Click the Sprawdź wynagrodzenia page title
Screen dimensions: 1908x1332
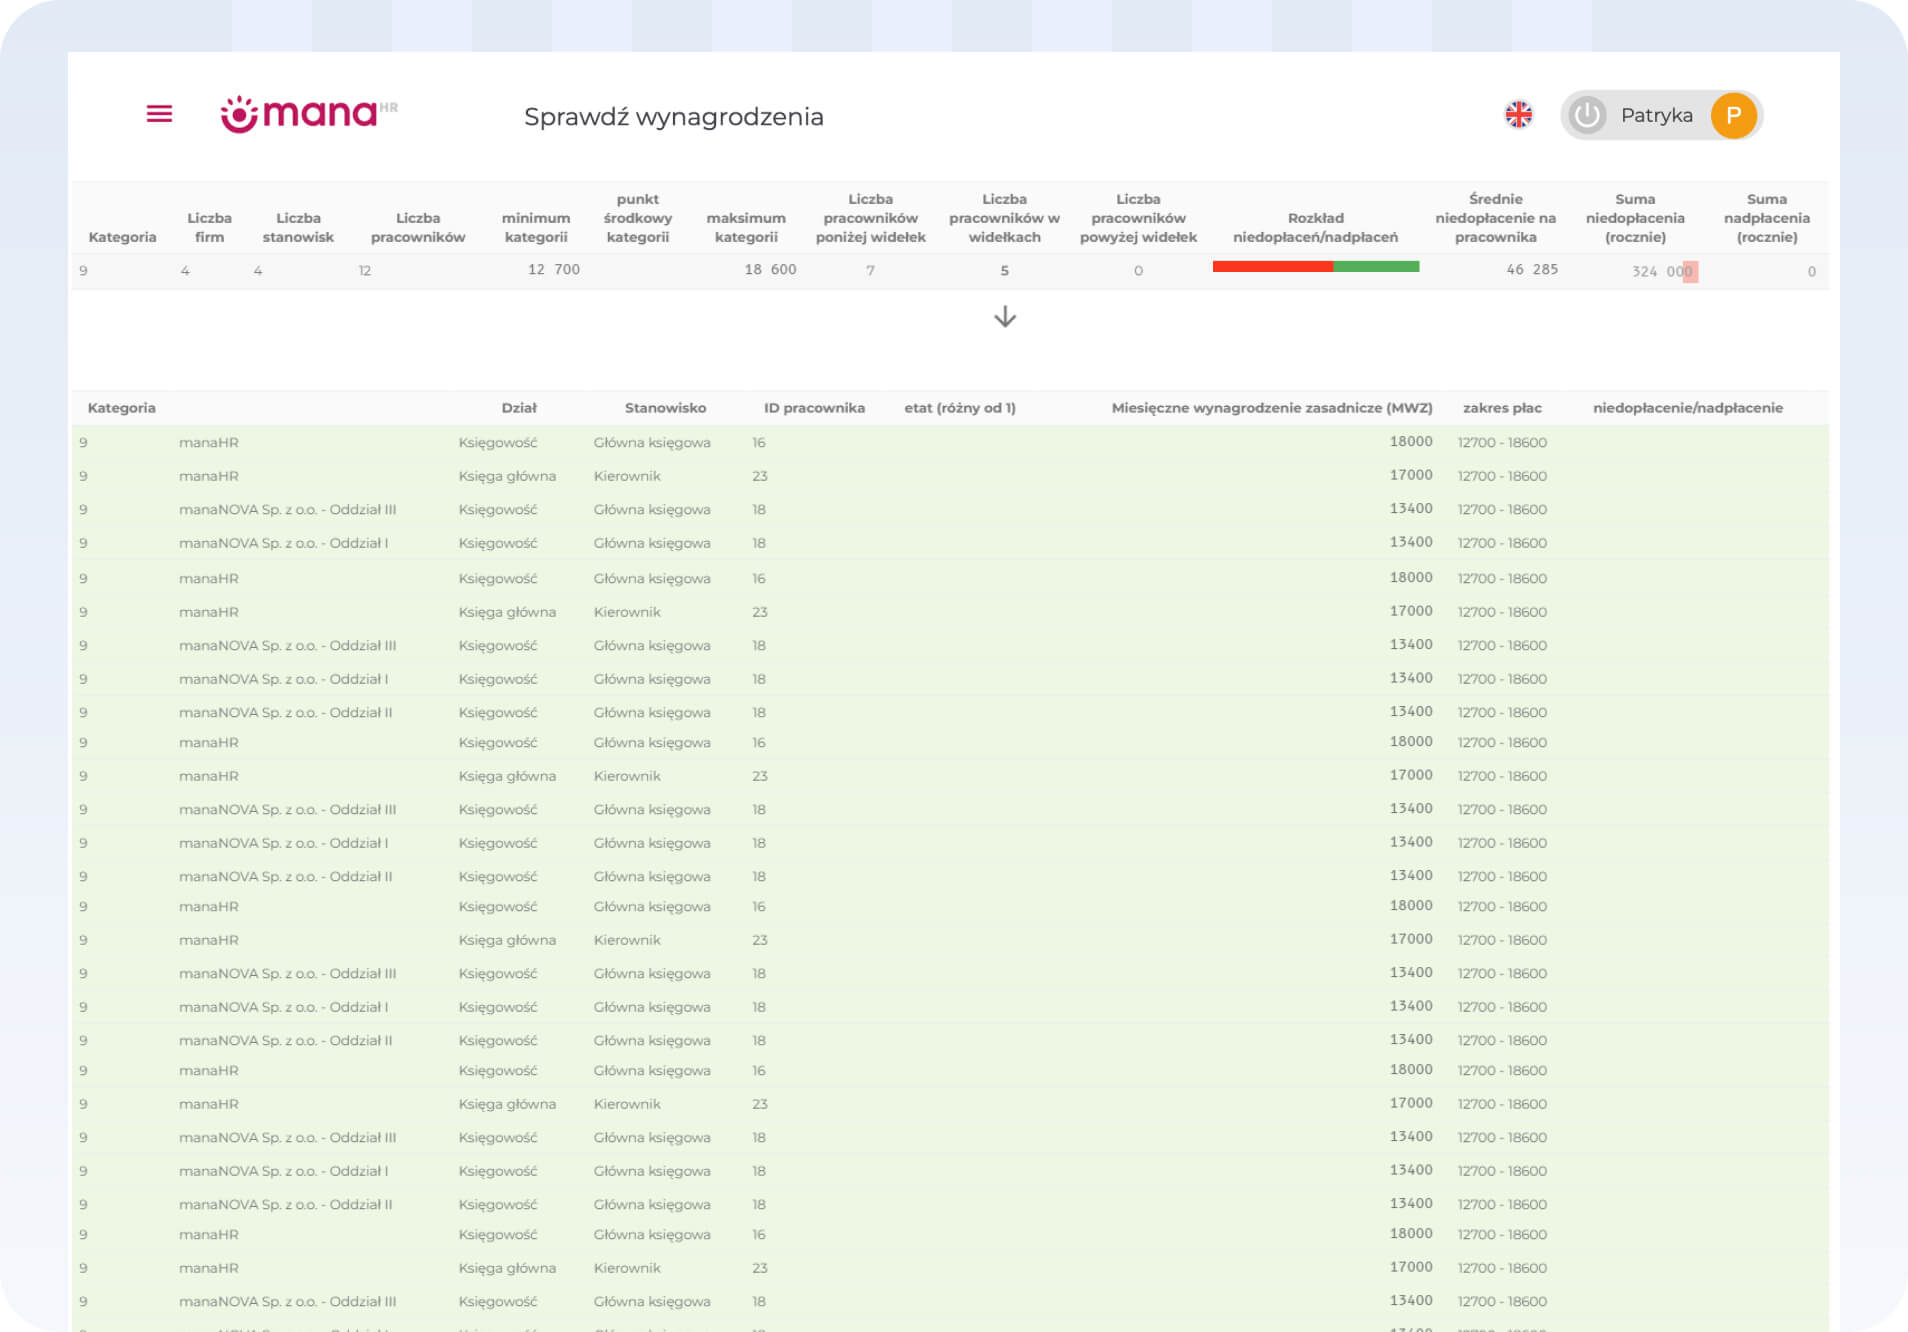(x=673, y=117)
